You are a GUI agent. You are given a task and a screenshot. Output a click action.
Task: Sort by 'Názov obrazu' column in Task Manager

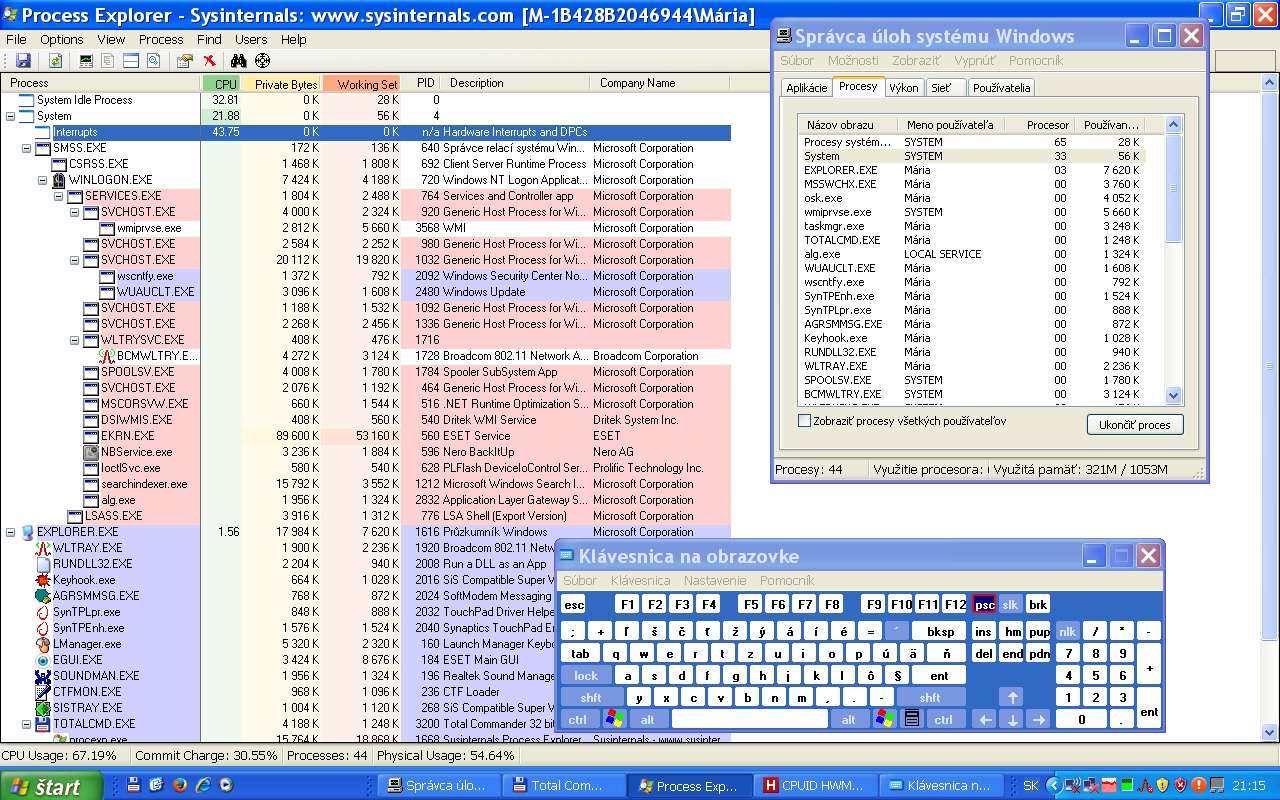(848, 125)
